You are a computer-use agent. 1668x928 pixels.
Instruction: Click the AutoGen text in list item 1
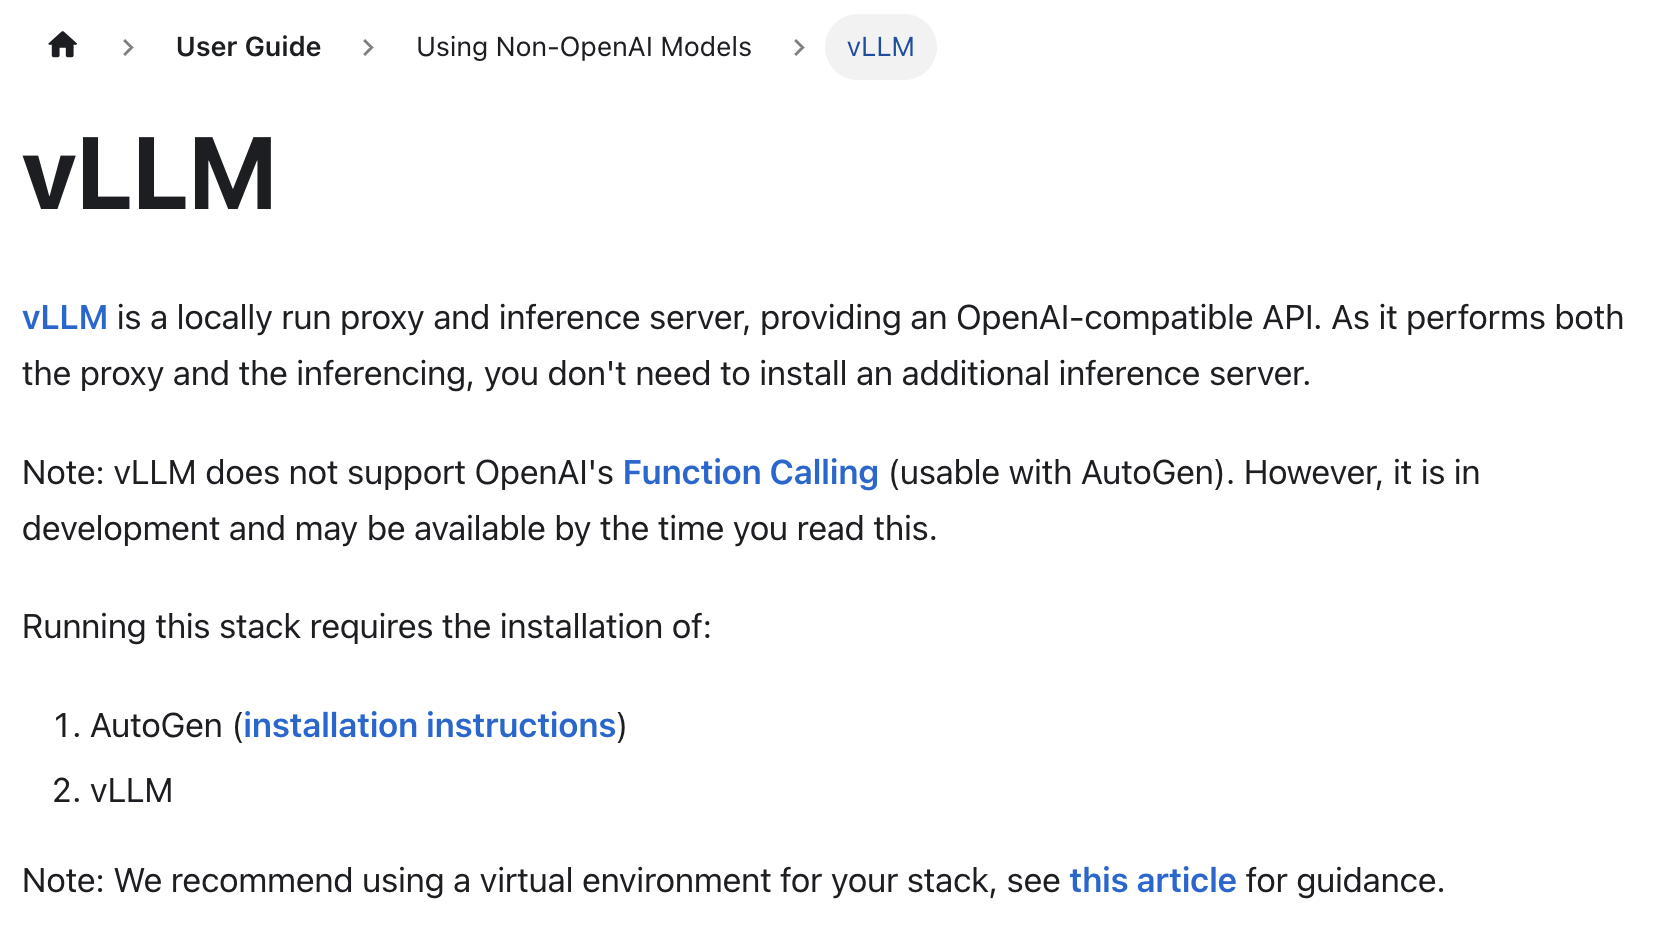tap(156, 726)
